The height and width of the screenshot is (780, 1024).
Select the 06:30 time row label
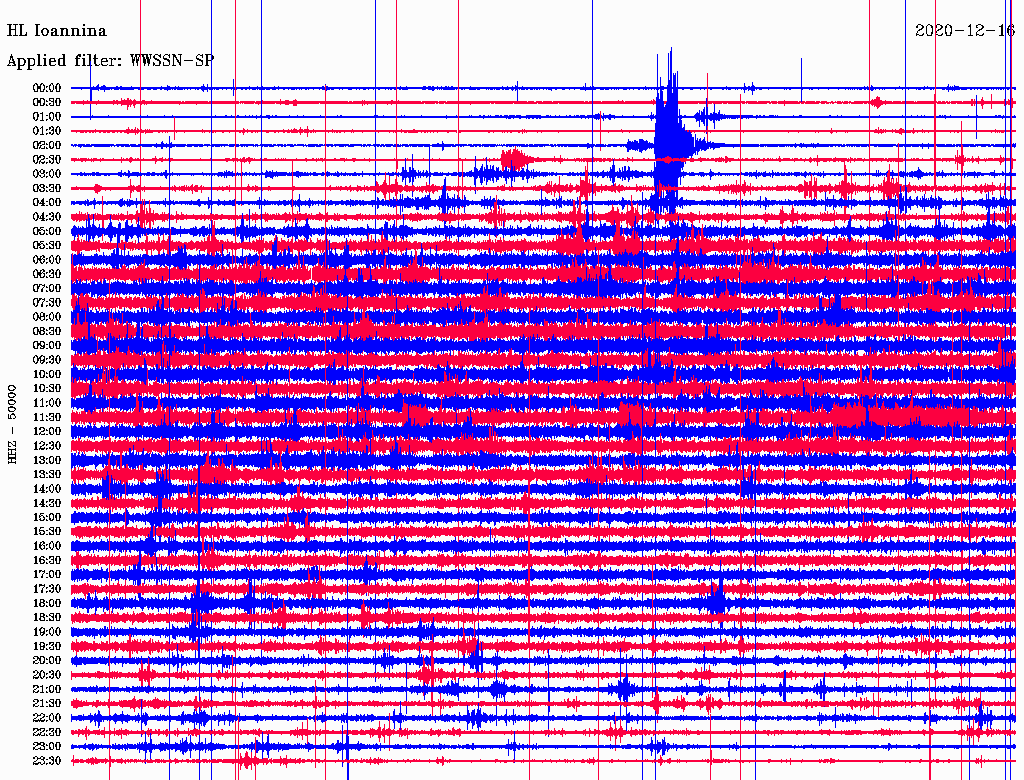[x=47, y=274]
